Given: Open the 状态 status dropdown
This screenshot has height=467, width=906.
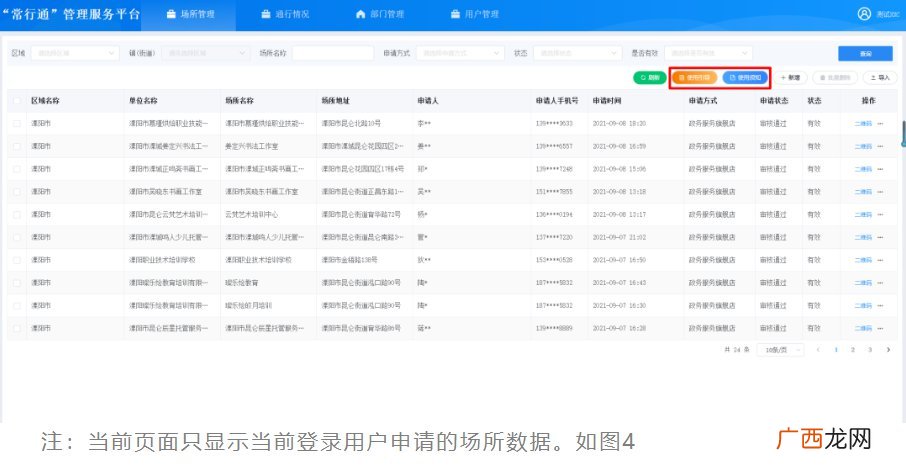Looking at the screenshot, I should [578, 53].
